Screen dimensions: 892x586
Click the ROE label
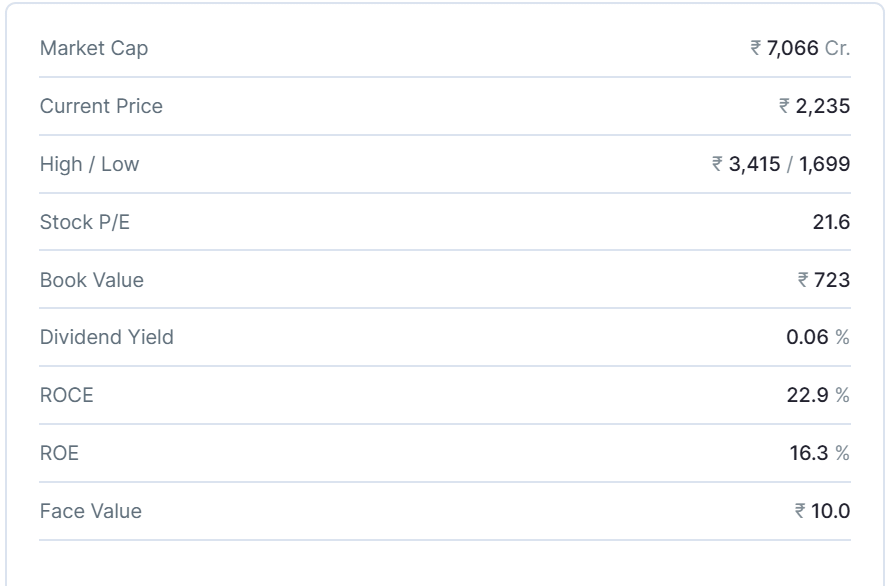pyautogui.click(x=59, y=453)
